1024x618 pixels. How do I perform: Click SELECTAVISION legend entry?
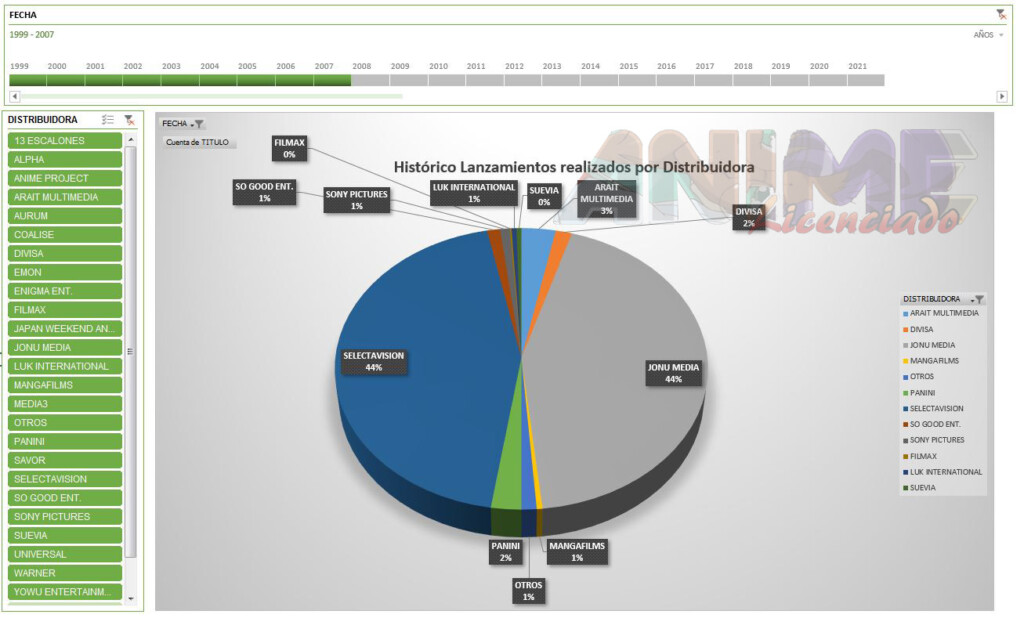933,409
